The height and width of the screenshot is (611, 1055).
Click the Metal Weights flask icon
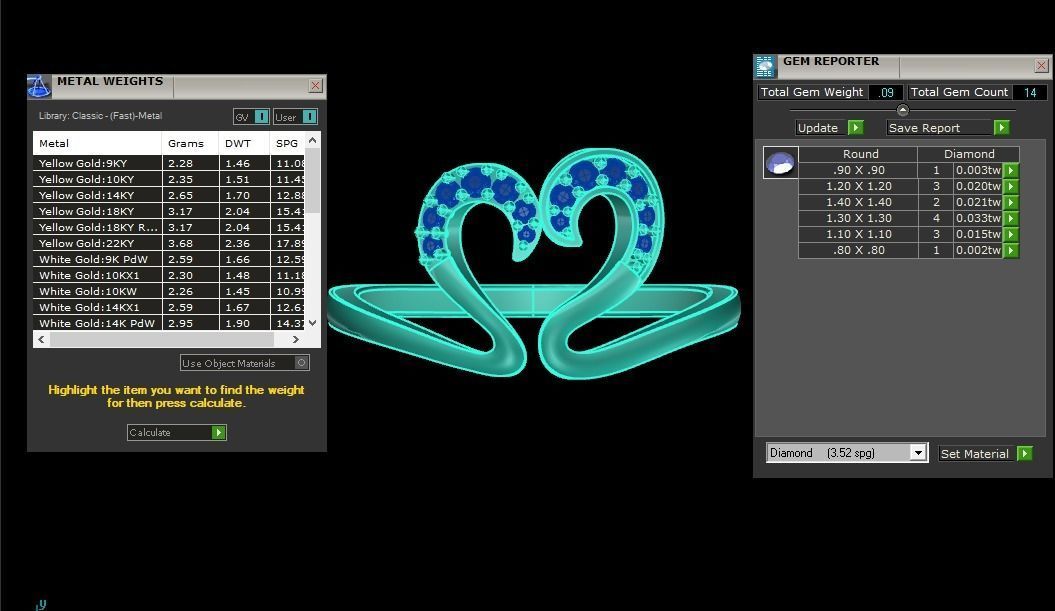[39, 86]
